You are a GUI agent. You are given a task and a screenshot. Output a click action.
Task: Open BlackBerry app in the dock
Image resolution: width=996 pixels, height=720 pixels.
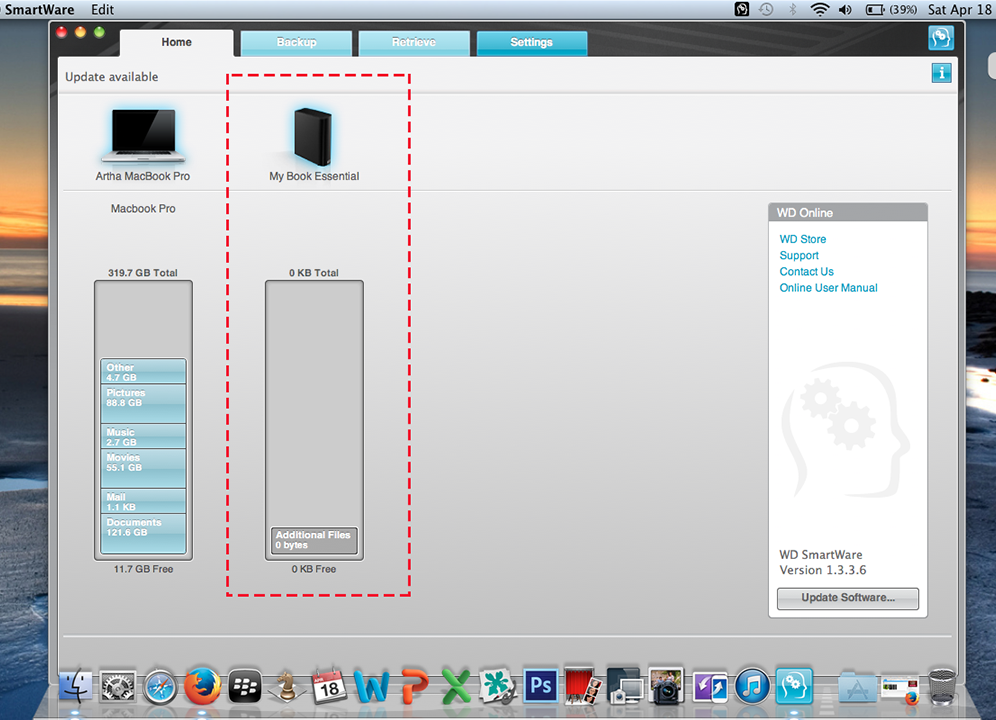coord(245,687)
